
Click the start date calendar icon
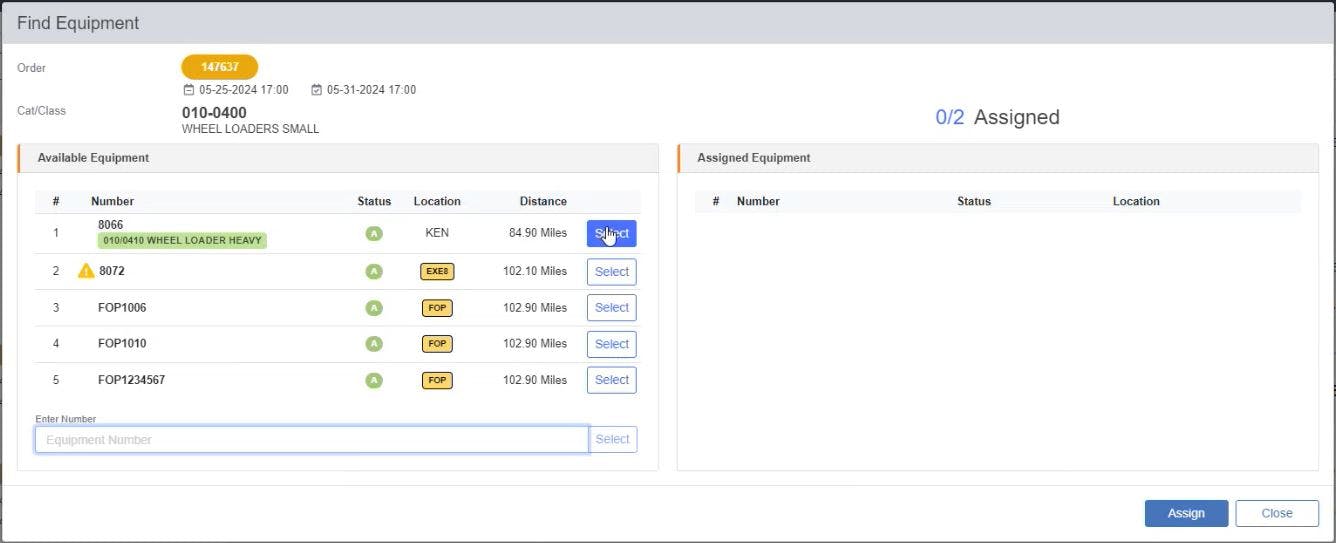189,90
